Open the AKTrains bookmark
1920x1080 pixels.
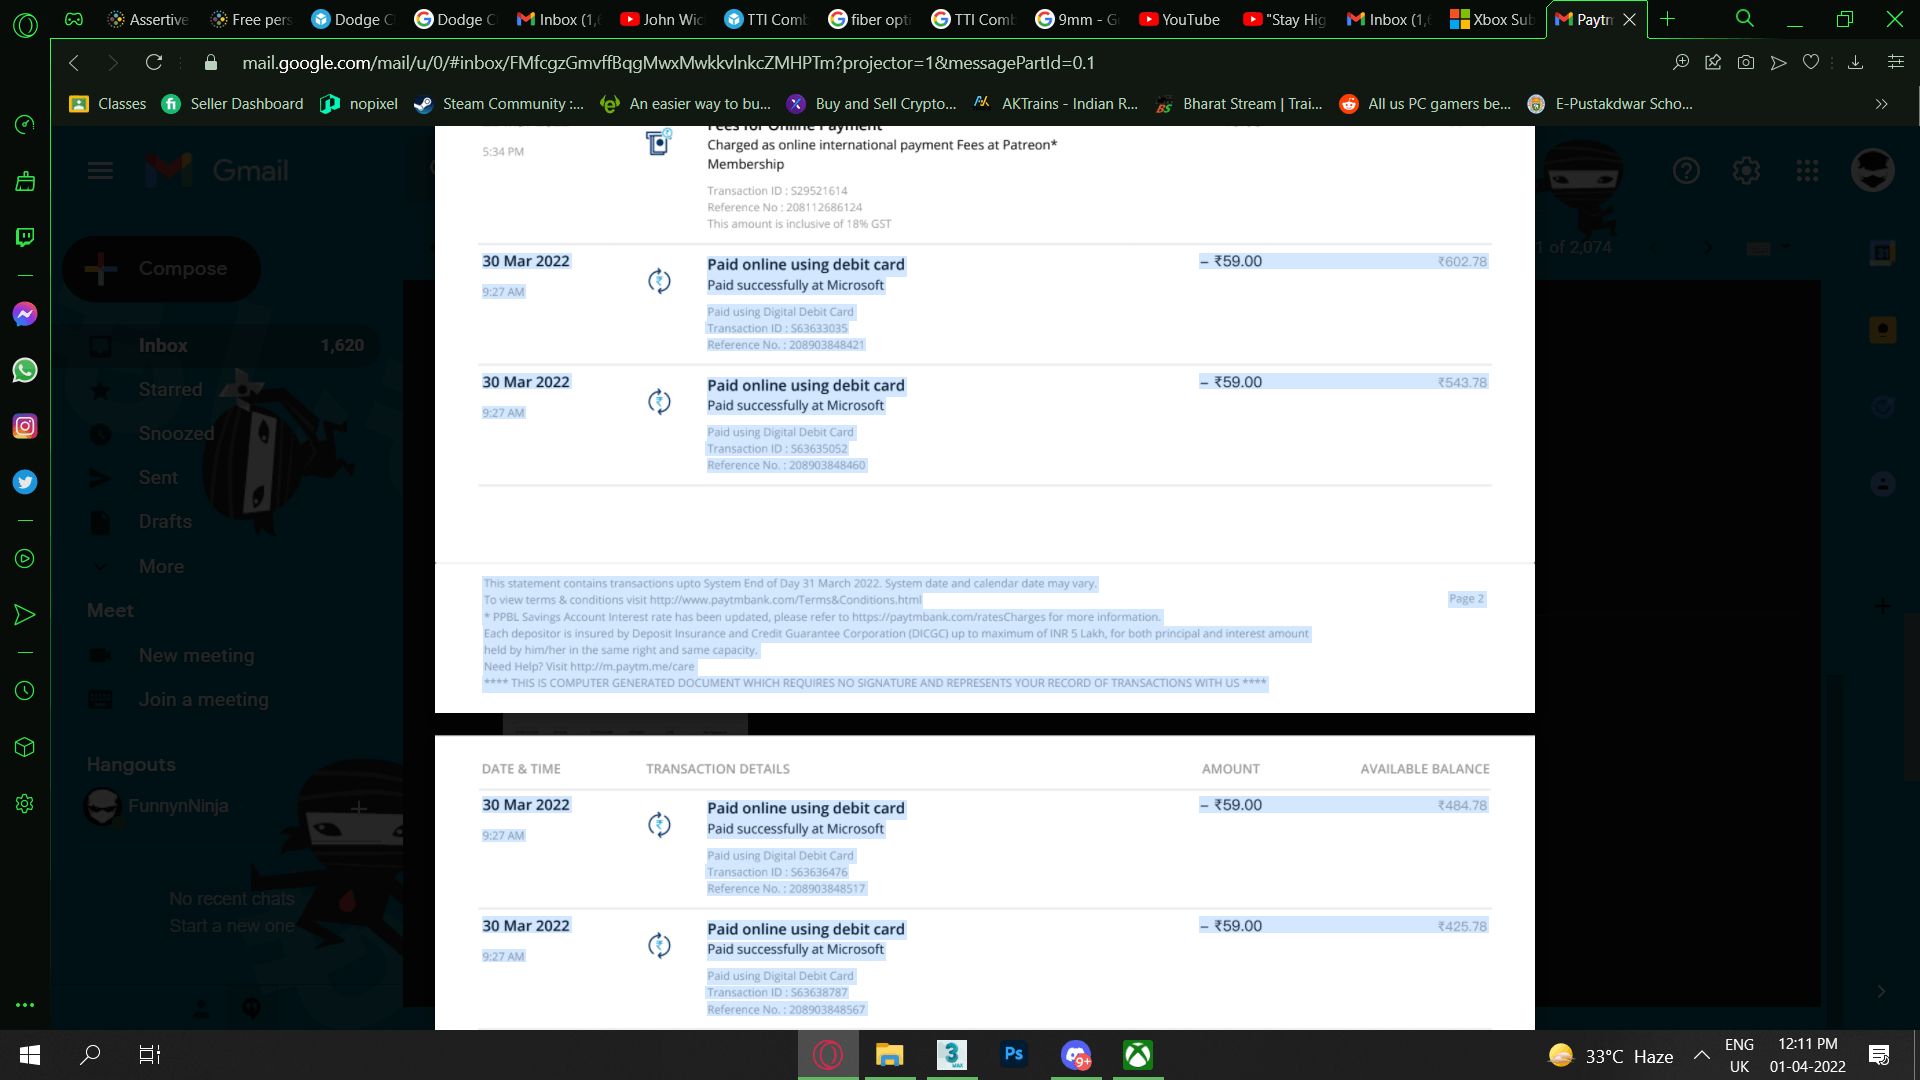point(1056,104)
